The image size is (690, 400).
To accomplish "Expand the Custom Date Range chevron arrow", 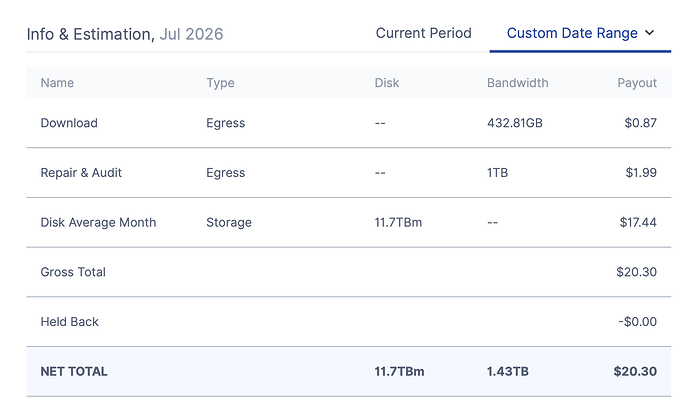I will pos(650,33).
